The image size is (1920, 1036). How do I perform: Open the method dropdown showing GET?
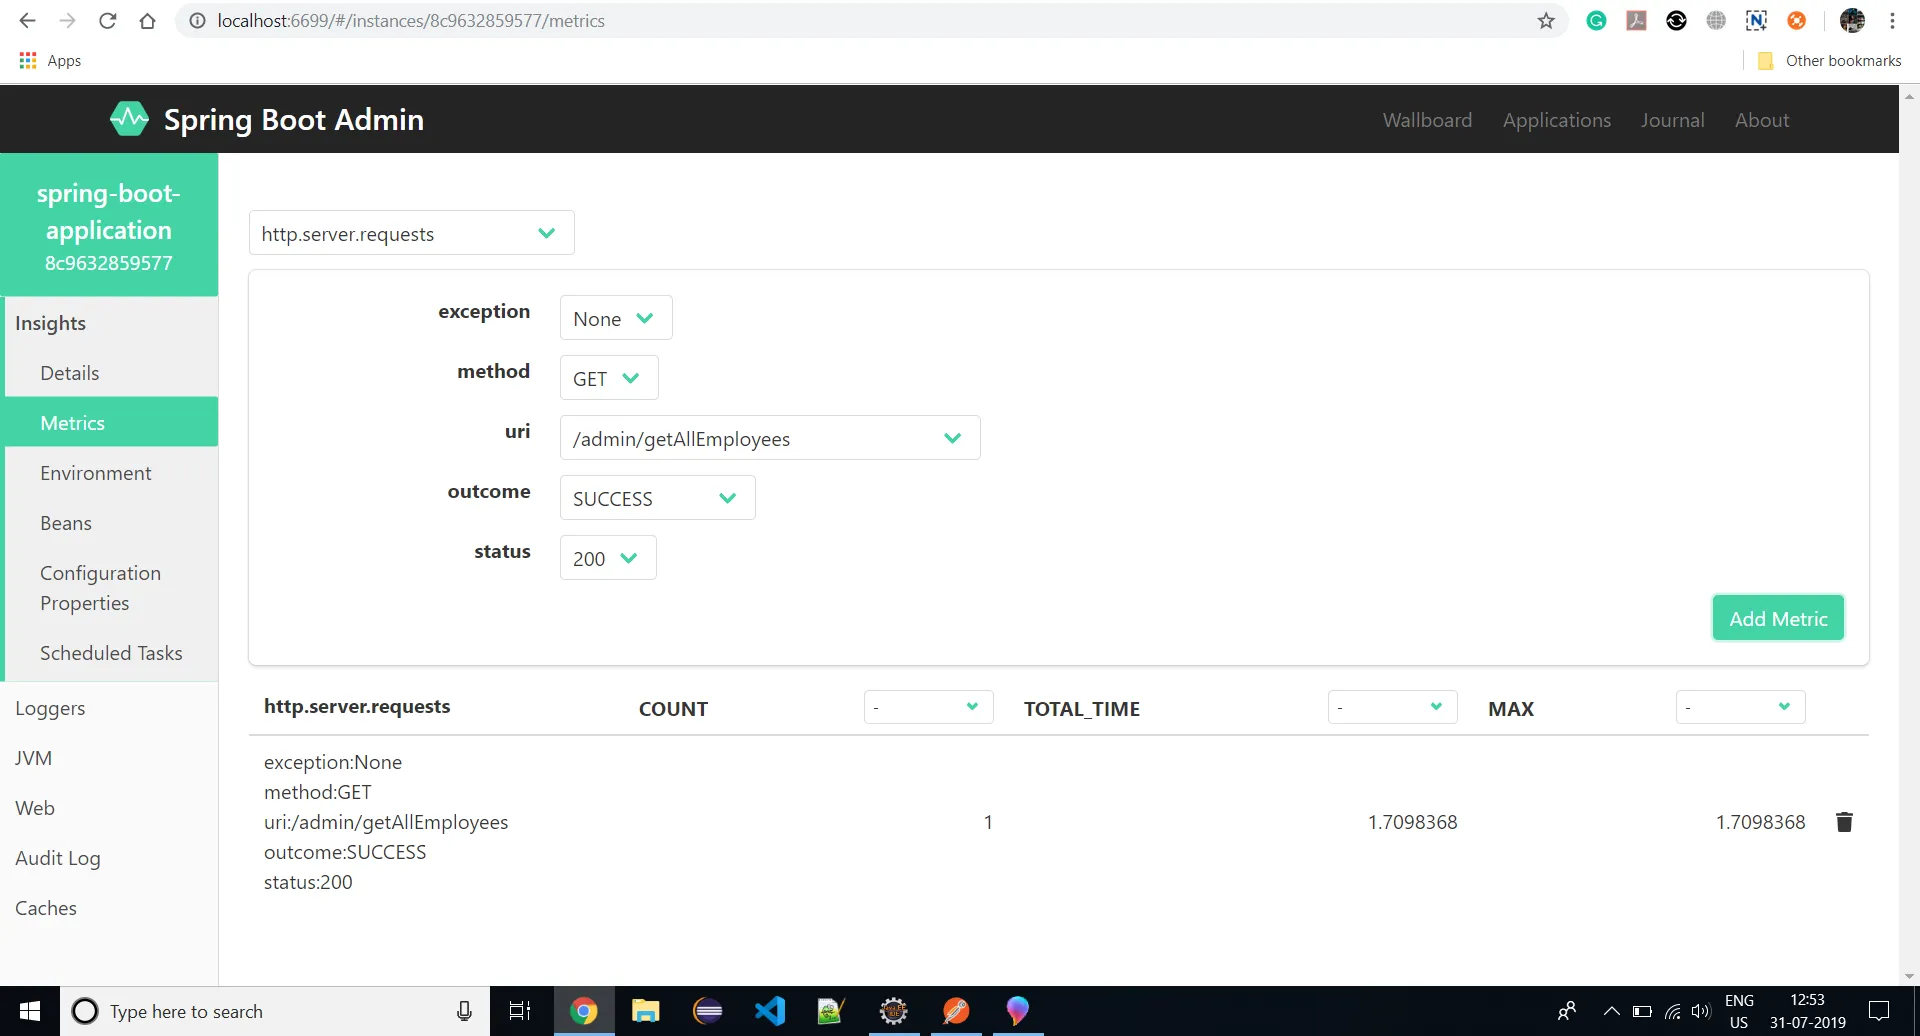[x=608, y=378]
